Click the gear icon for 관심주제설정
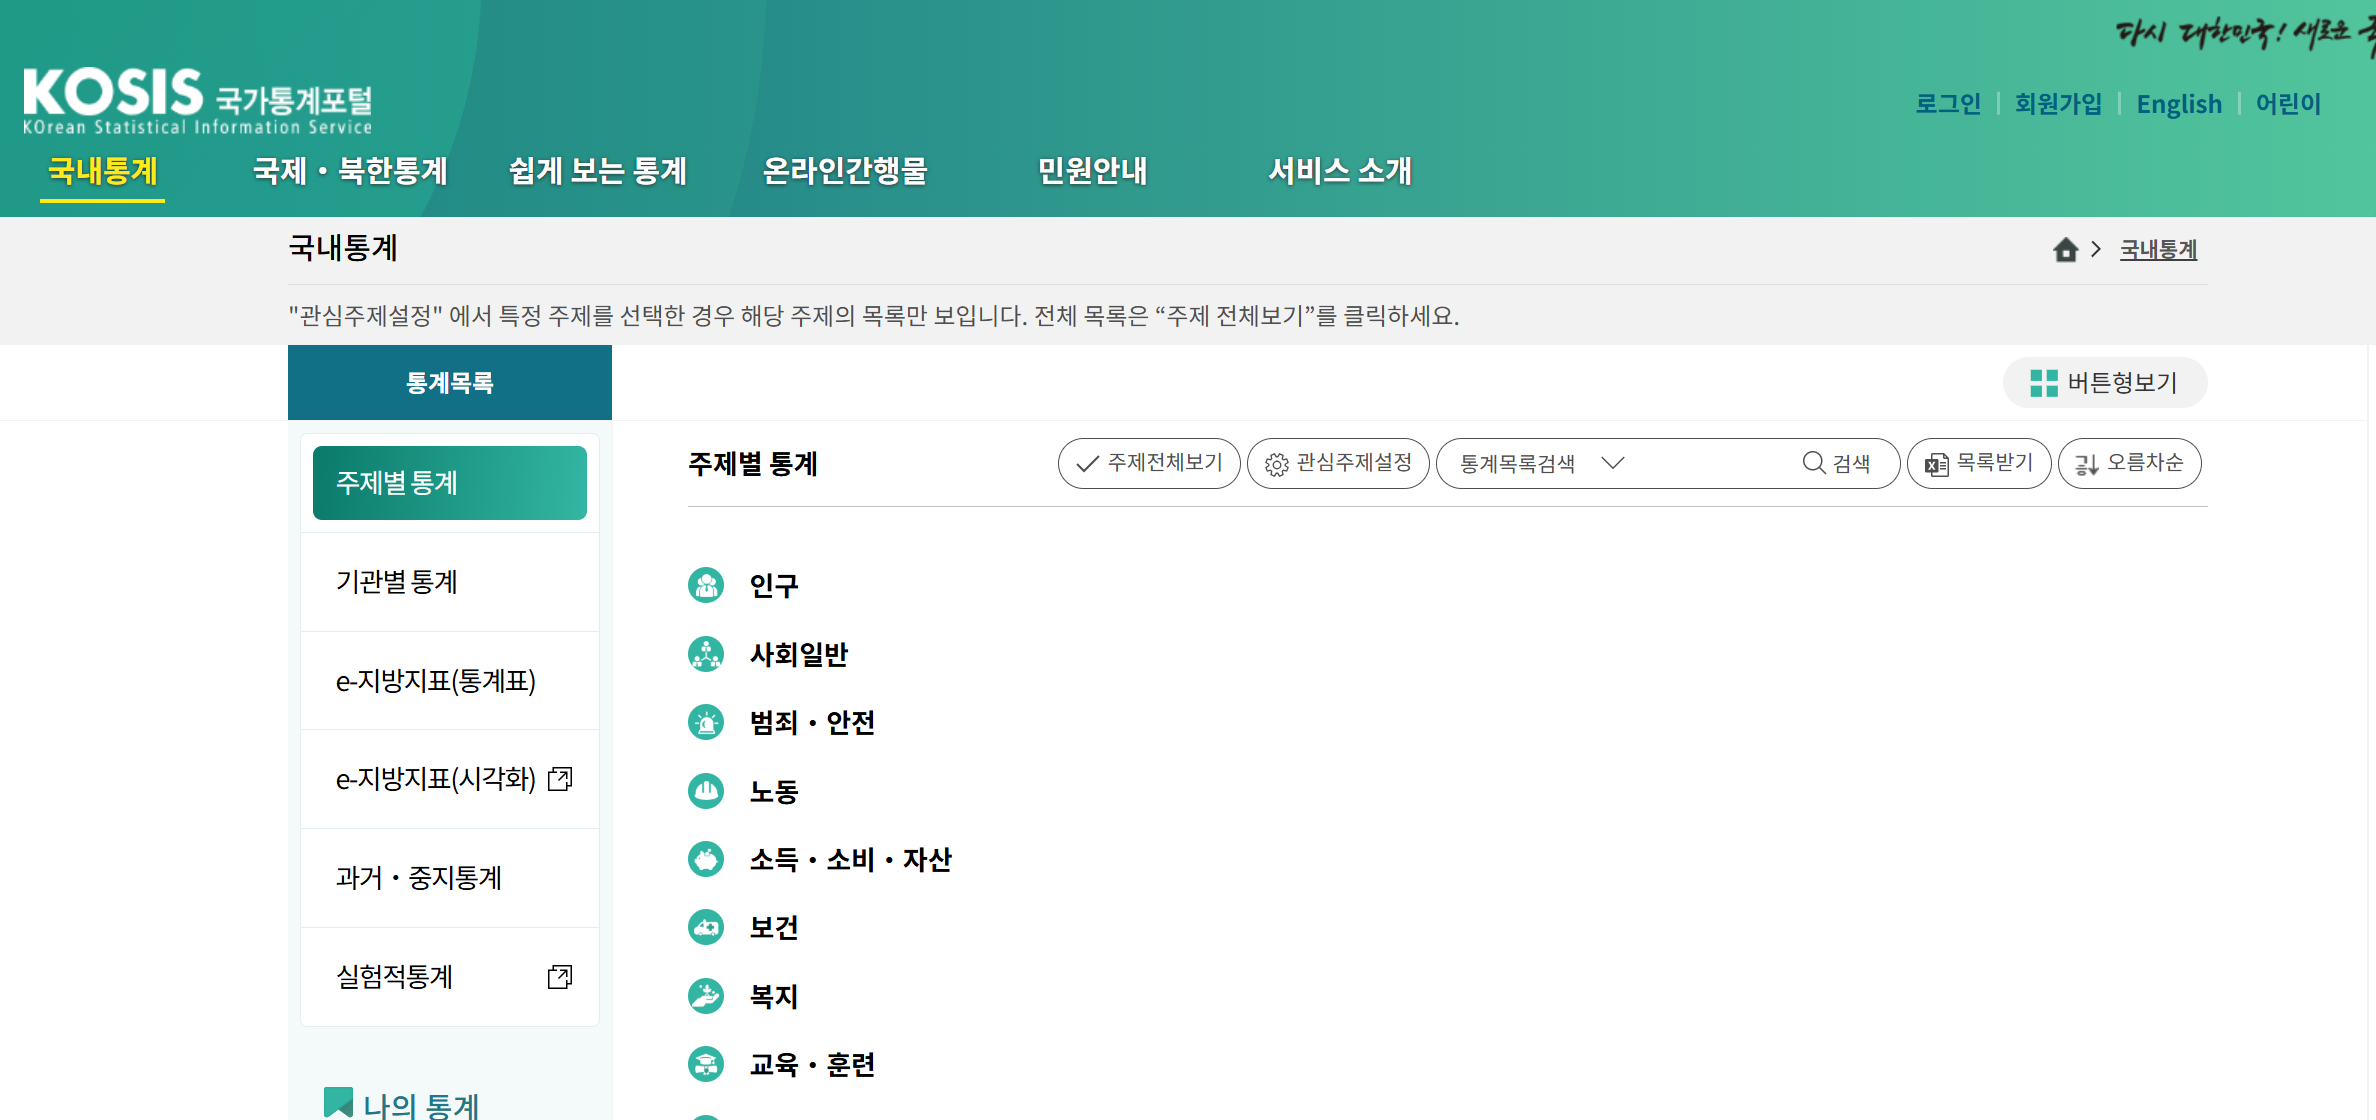The height and width of the screenshot is (1120, 2376). [1277, 464]
